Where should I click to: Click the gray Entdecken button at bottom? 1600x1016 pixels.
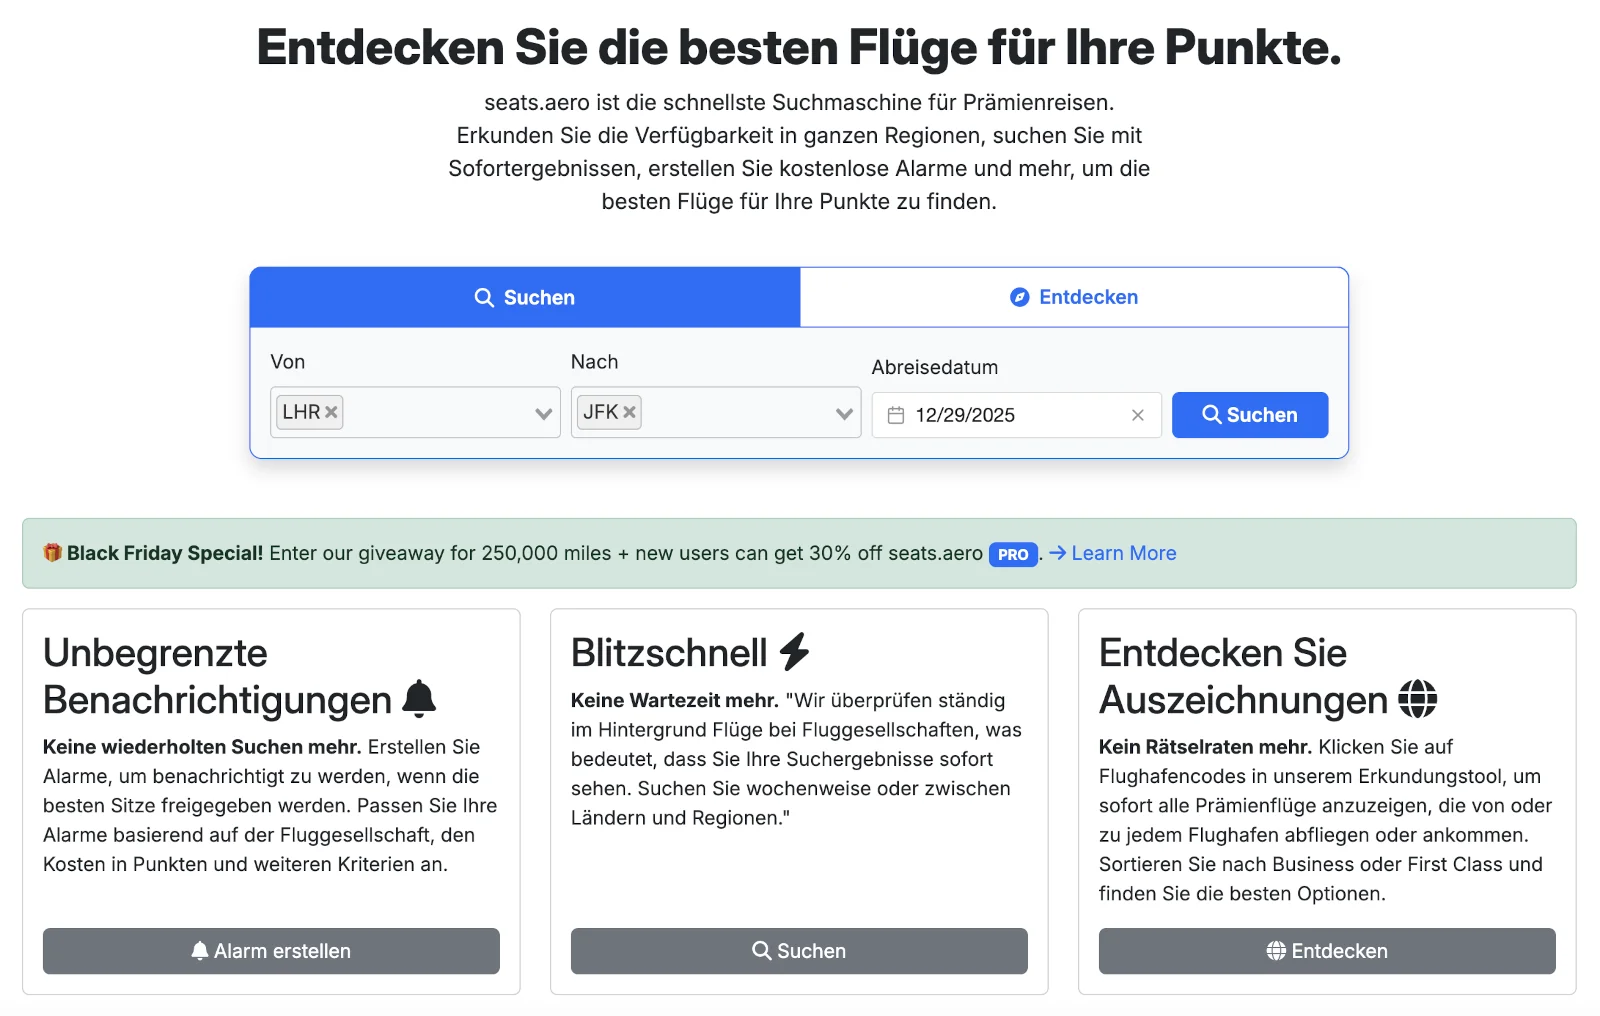click(x=1327, y=951)
